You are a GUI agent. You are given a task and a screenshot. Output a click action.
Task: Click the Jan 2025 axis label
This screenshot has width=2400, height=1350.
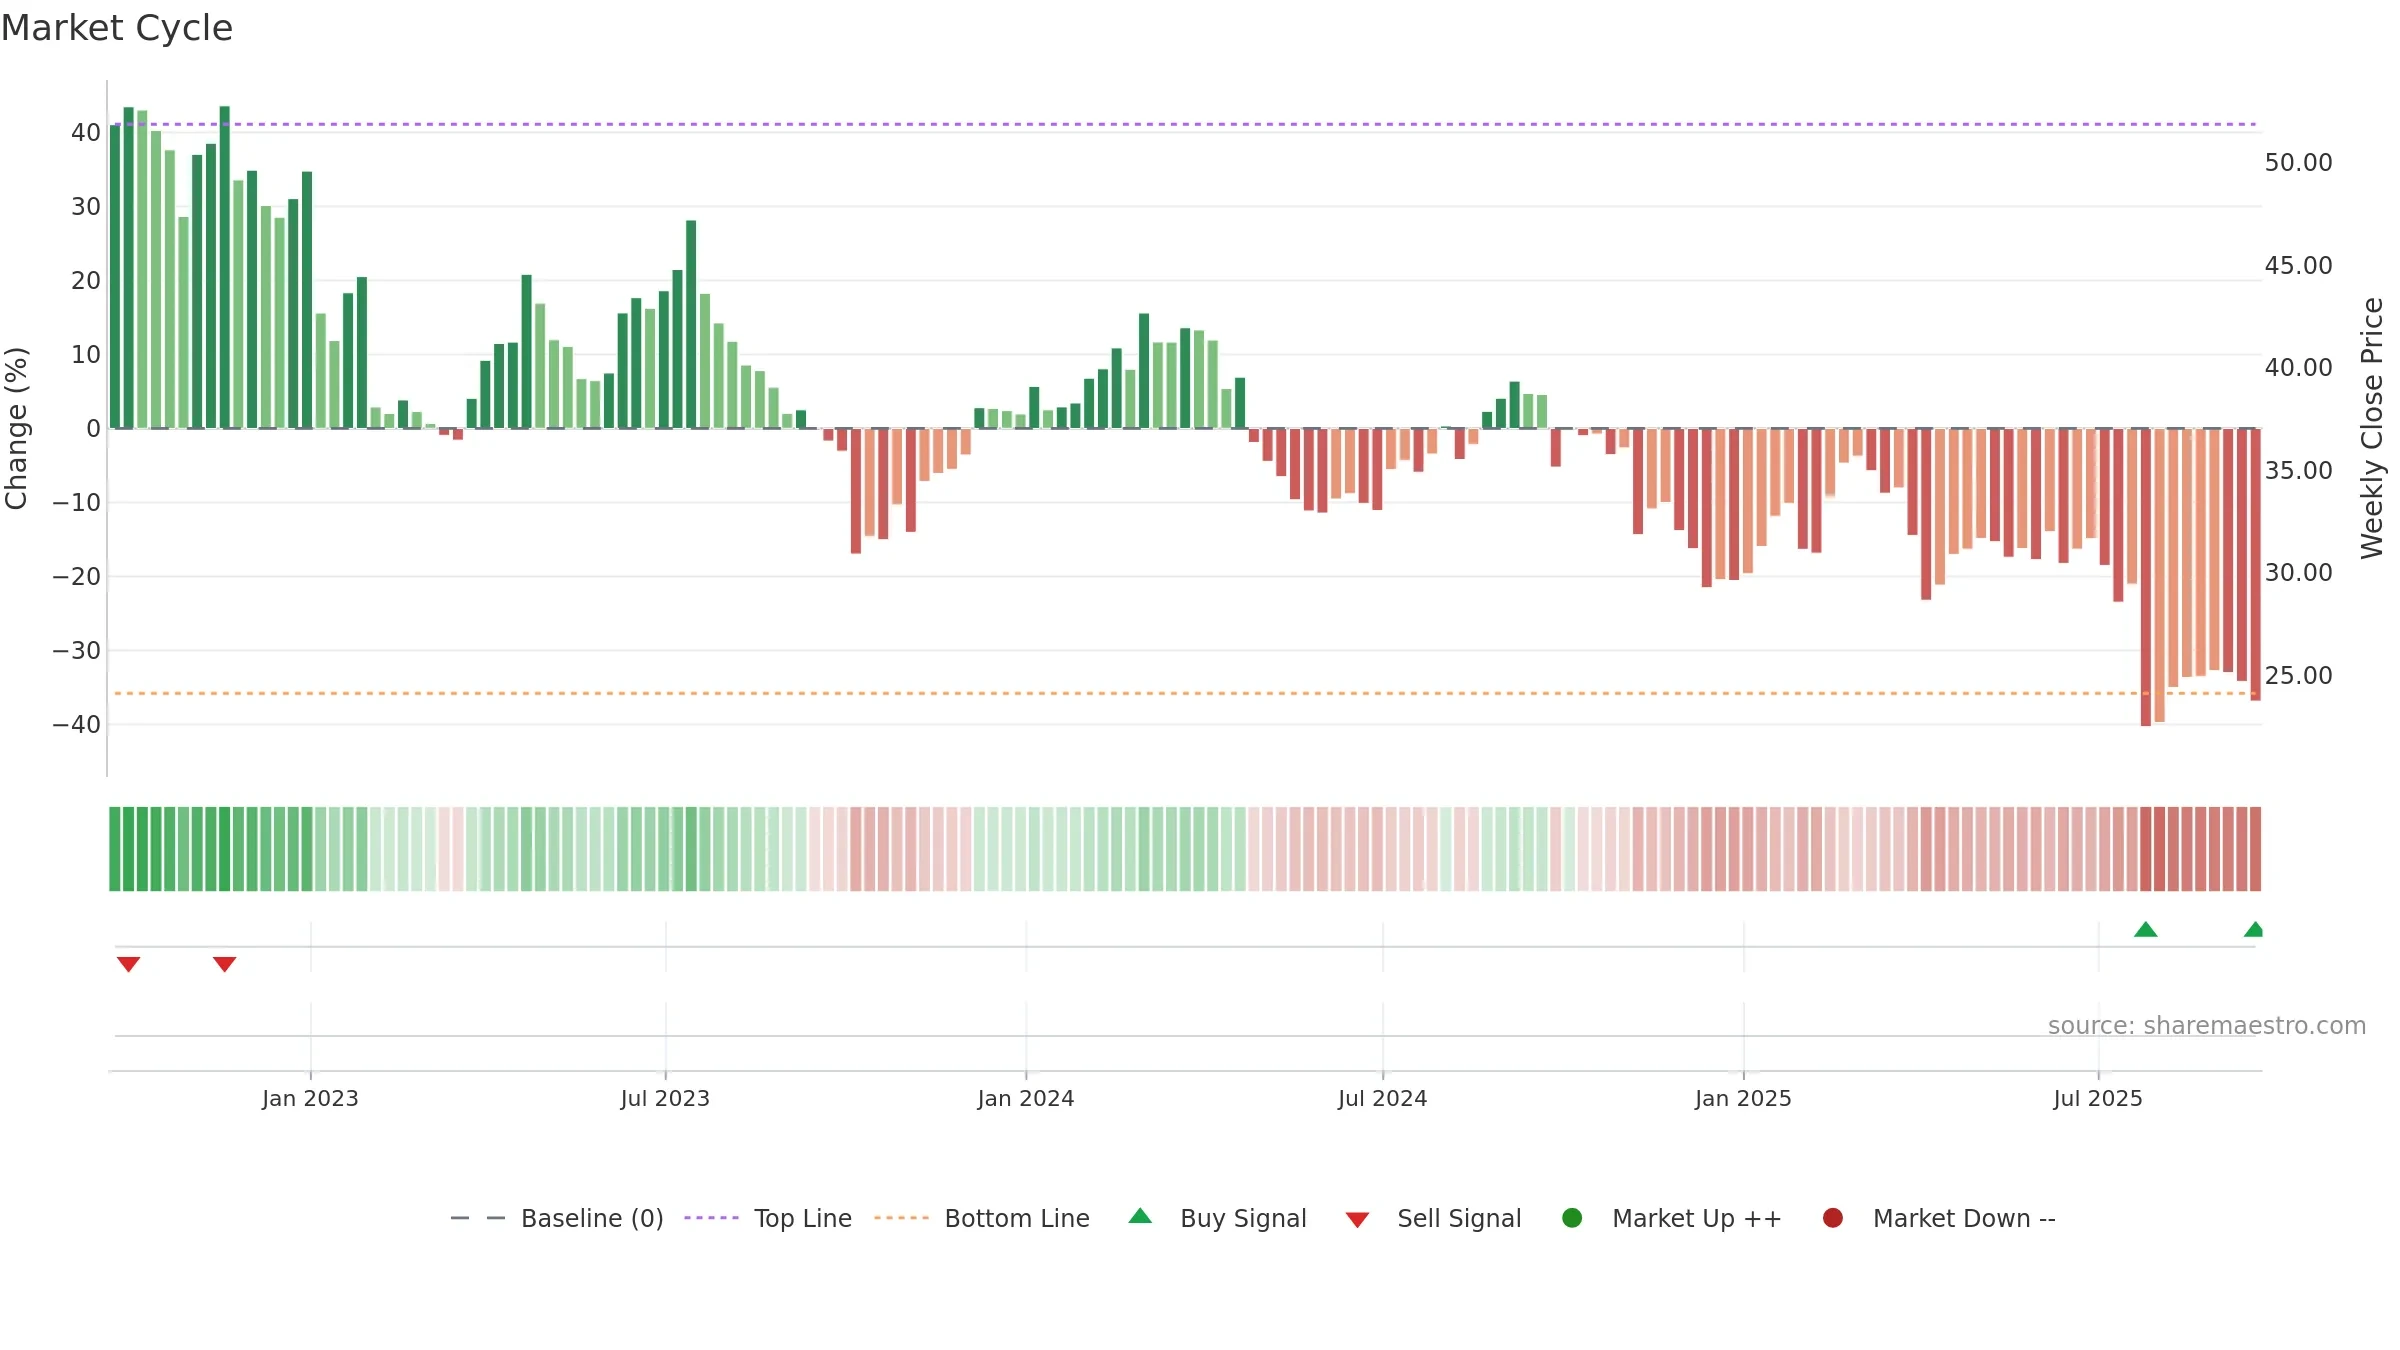[1743, 1099]
